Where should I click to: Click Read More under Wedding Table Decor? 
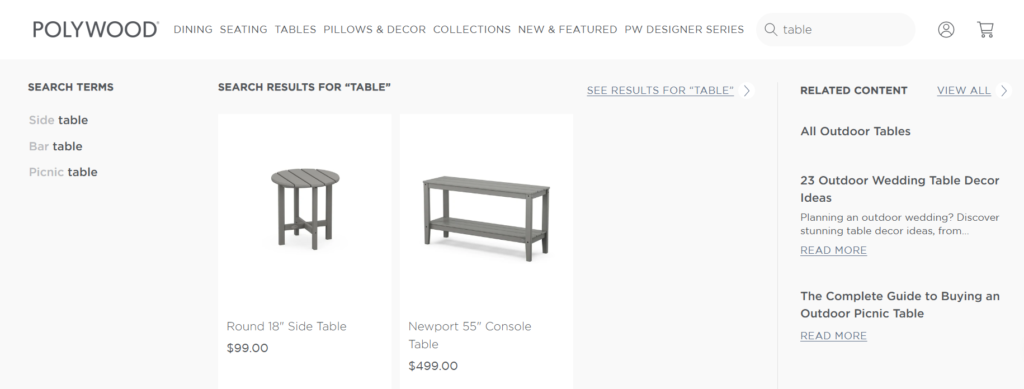(833, 250)
